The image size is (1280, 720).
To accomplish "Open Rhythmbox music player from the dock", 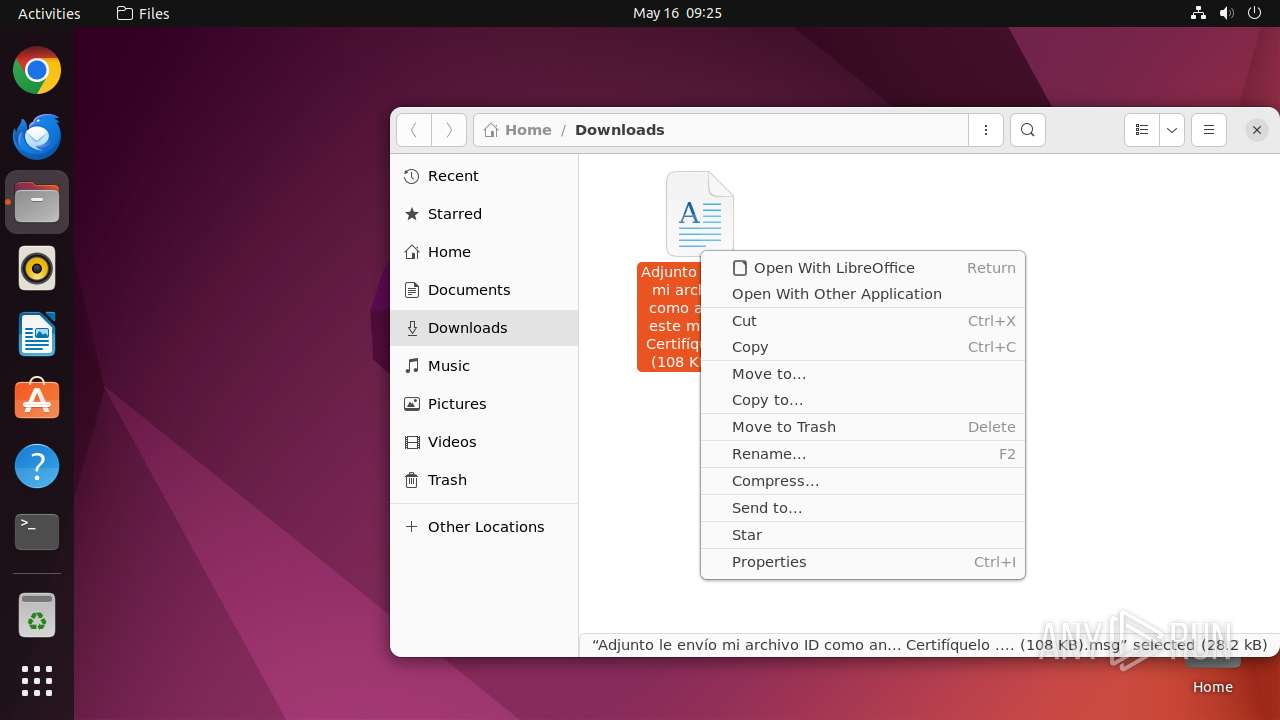I will [37, 268].
